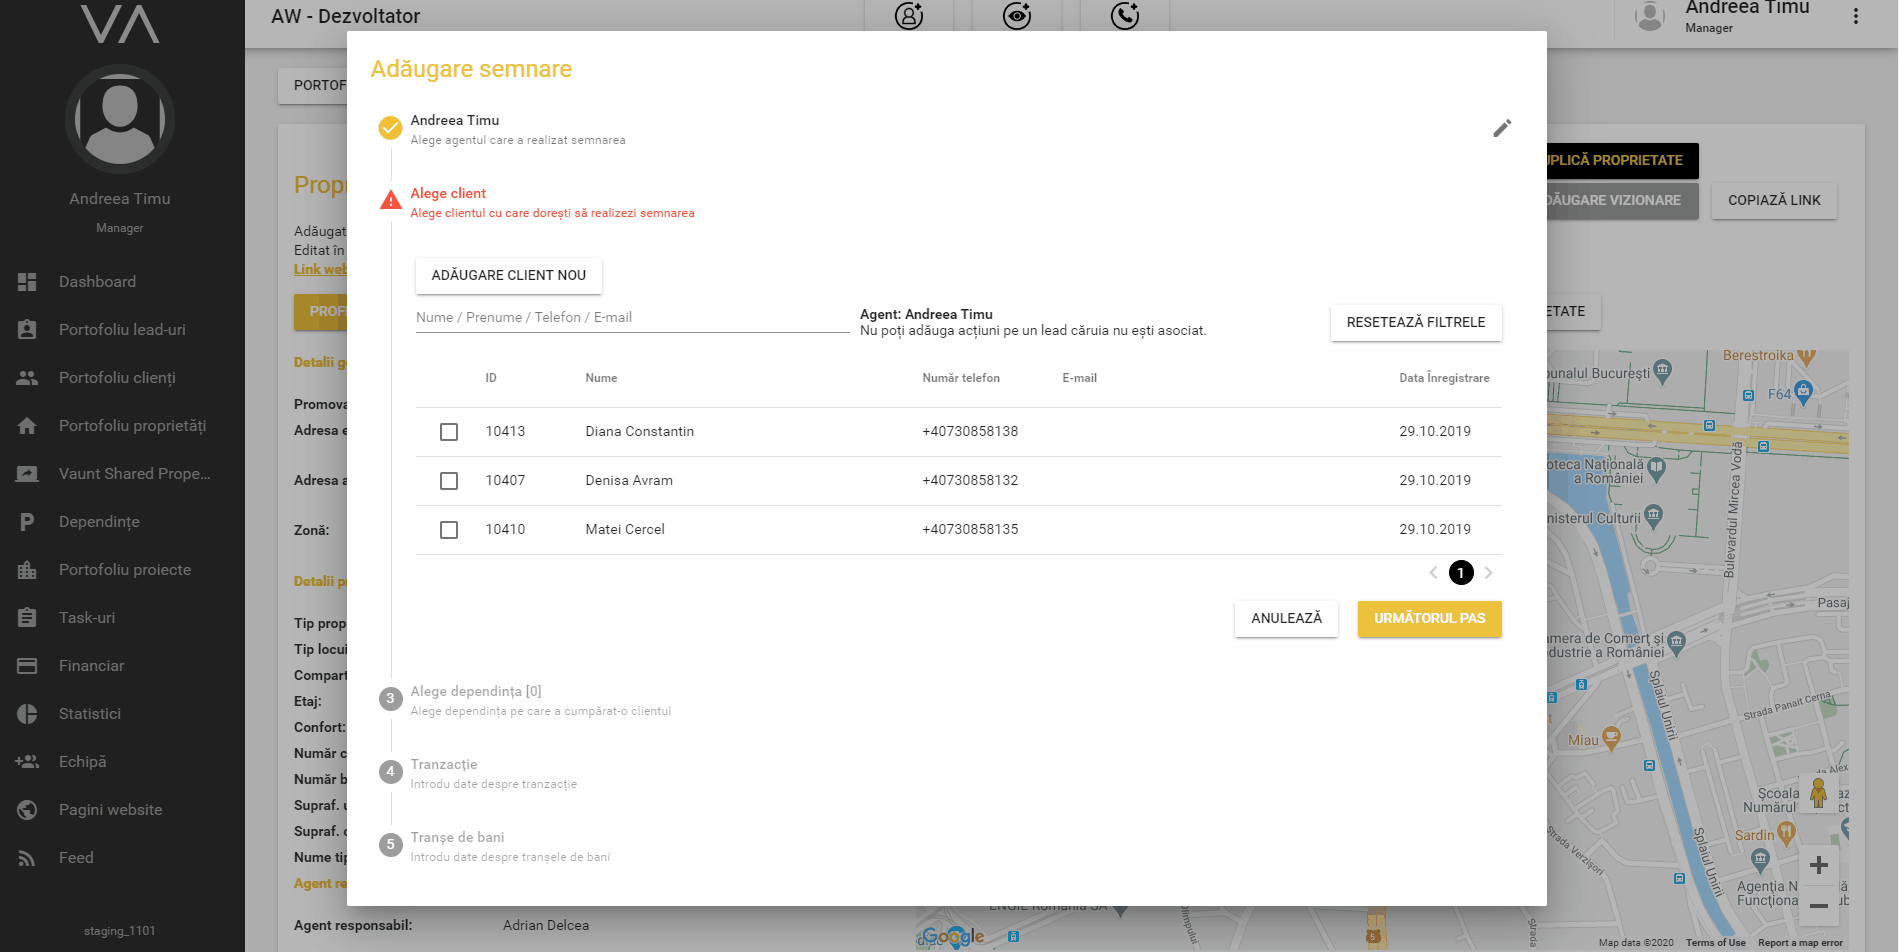Click the red warning icon beside Alege client
Screen dimensions: 1899x952
(x=390, y=201)
